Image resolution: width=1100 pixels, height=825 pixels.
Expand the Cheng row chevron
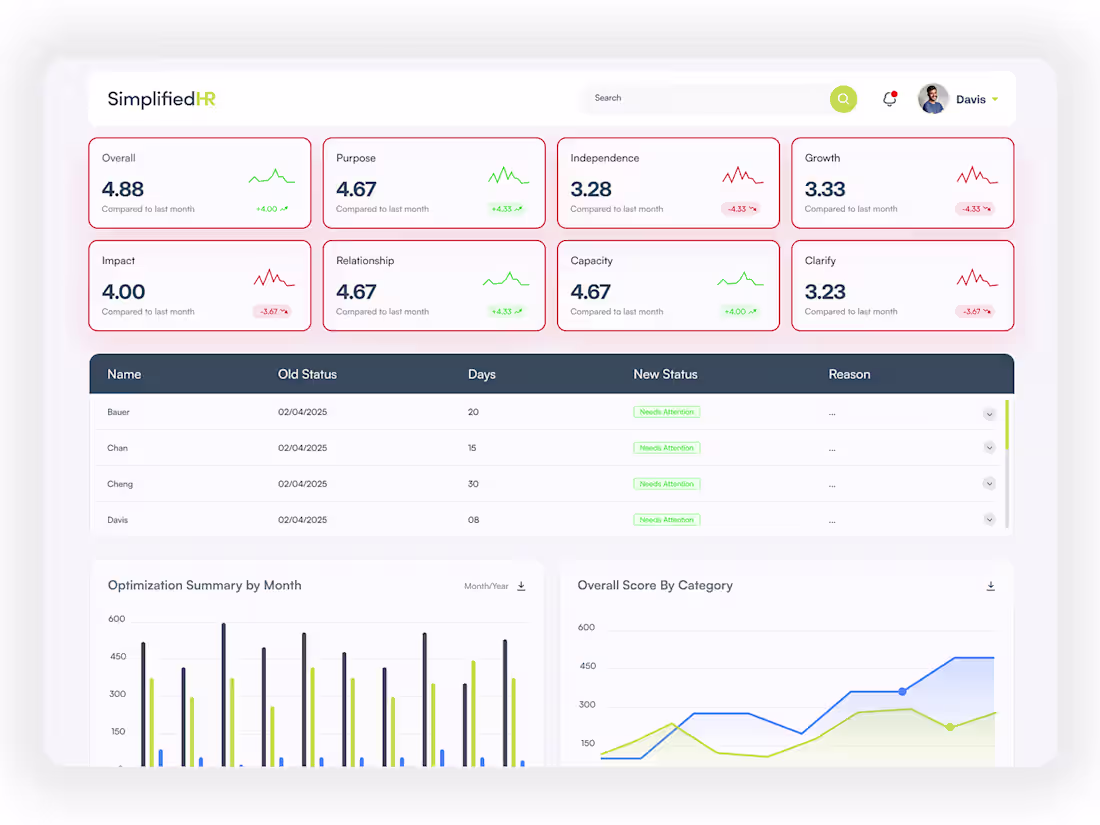(989, 483)
